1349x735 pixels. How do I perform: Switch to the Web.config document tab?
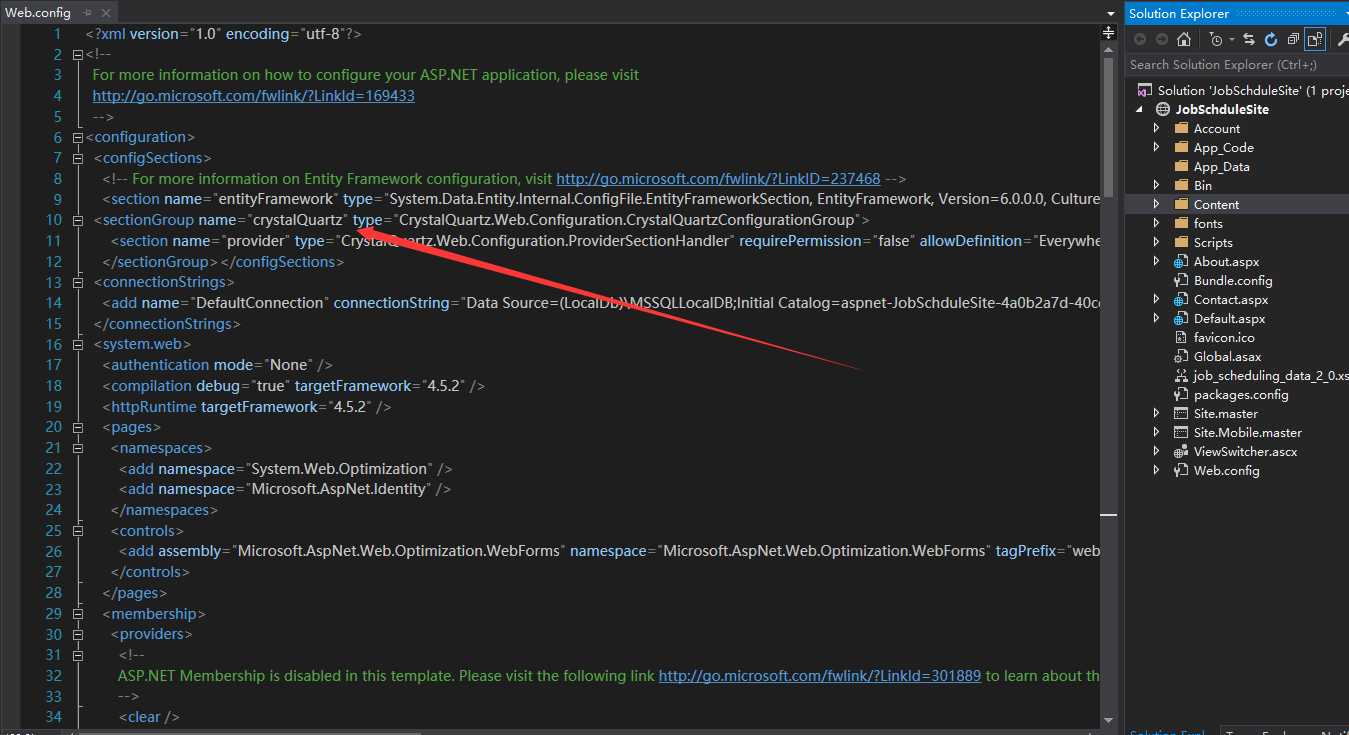click(38, 12)
